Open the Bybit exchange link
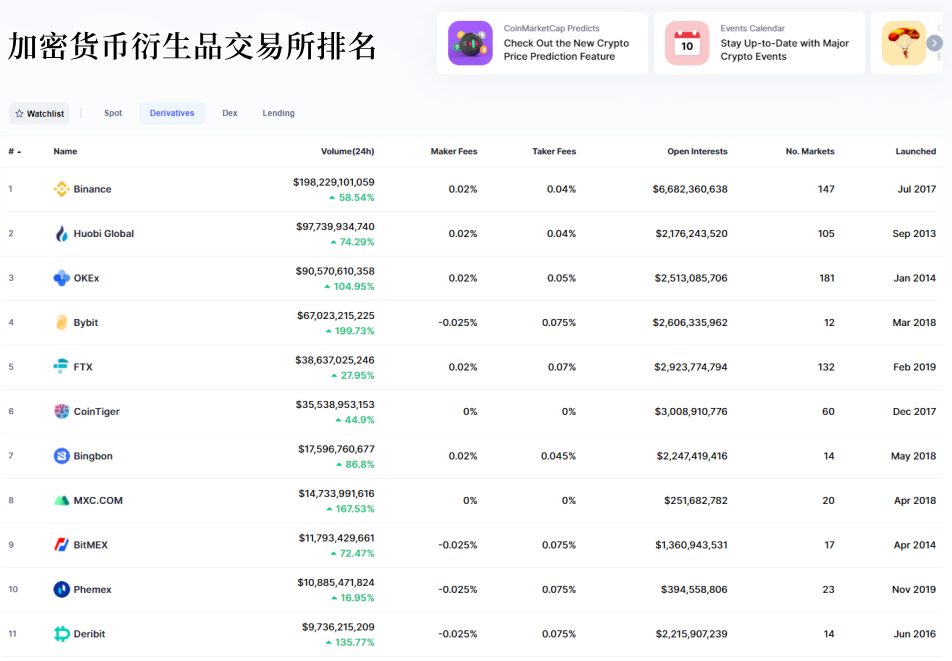Viewport: 952px width, 661px height. pos(86,322)
